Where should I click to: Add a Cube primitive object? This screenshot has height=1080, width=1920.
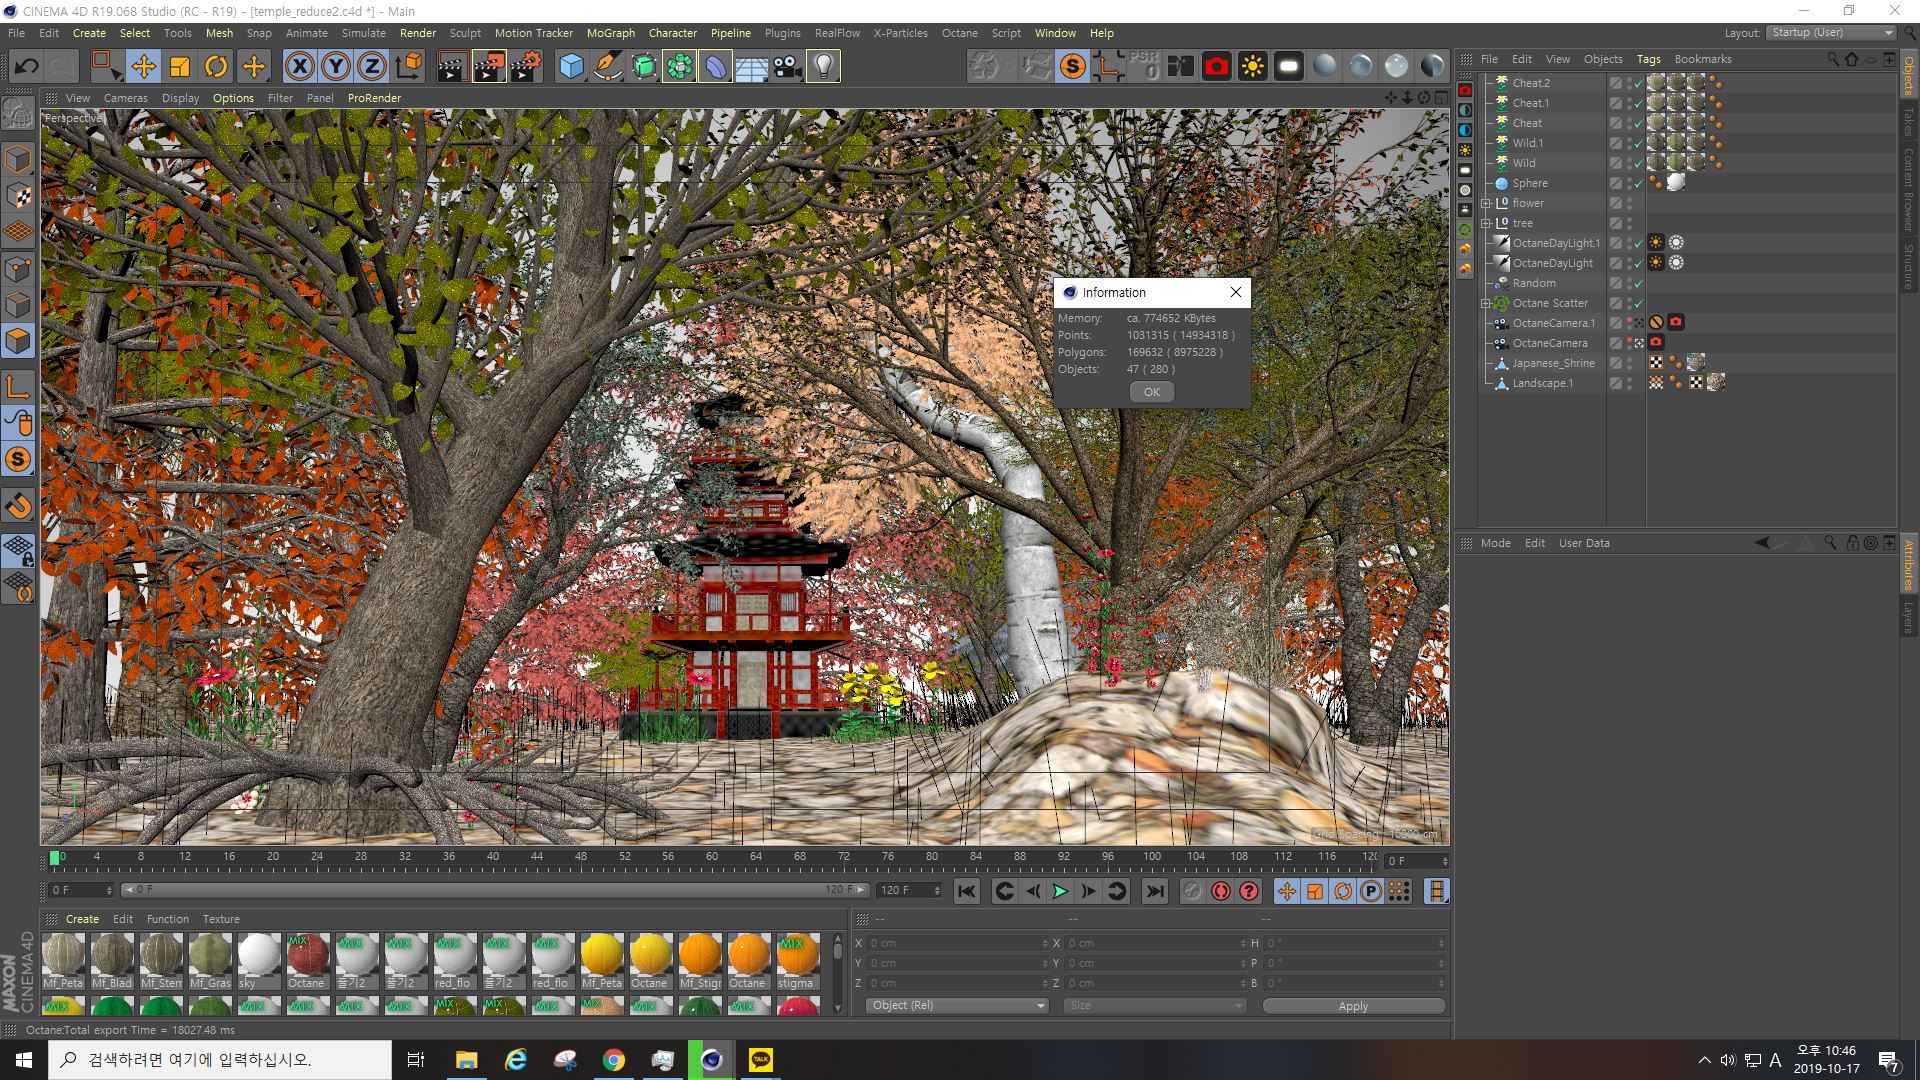click(x=571, y=67)
